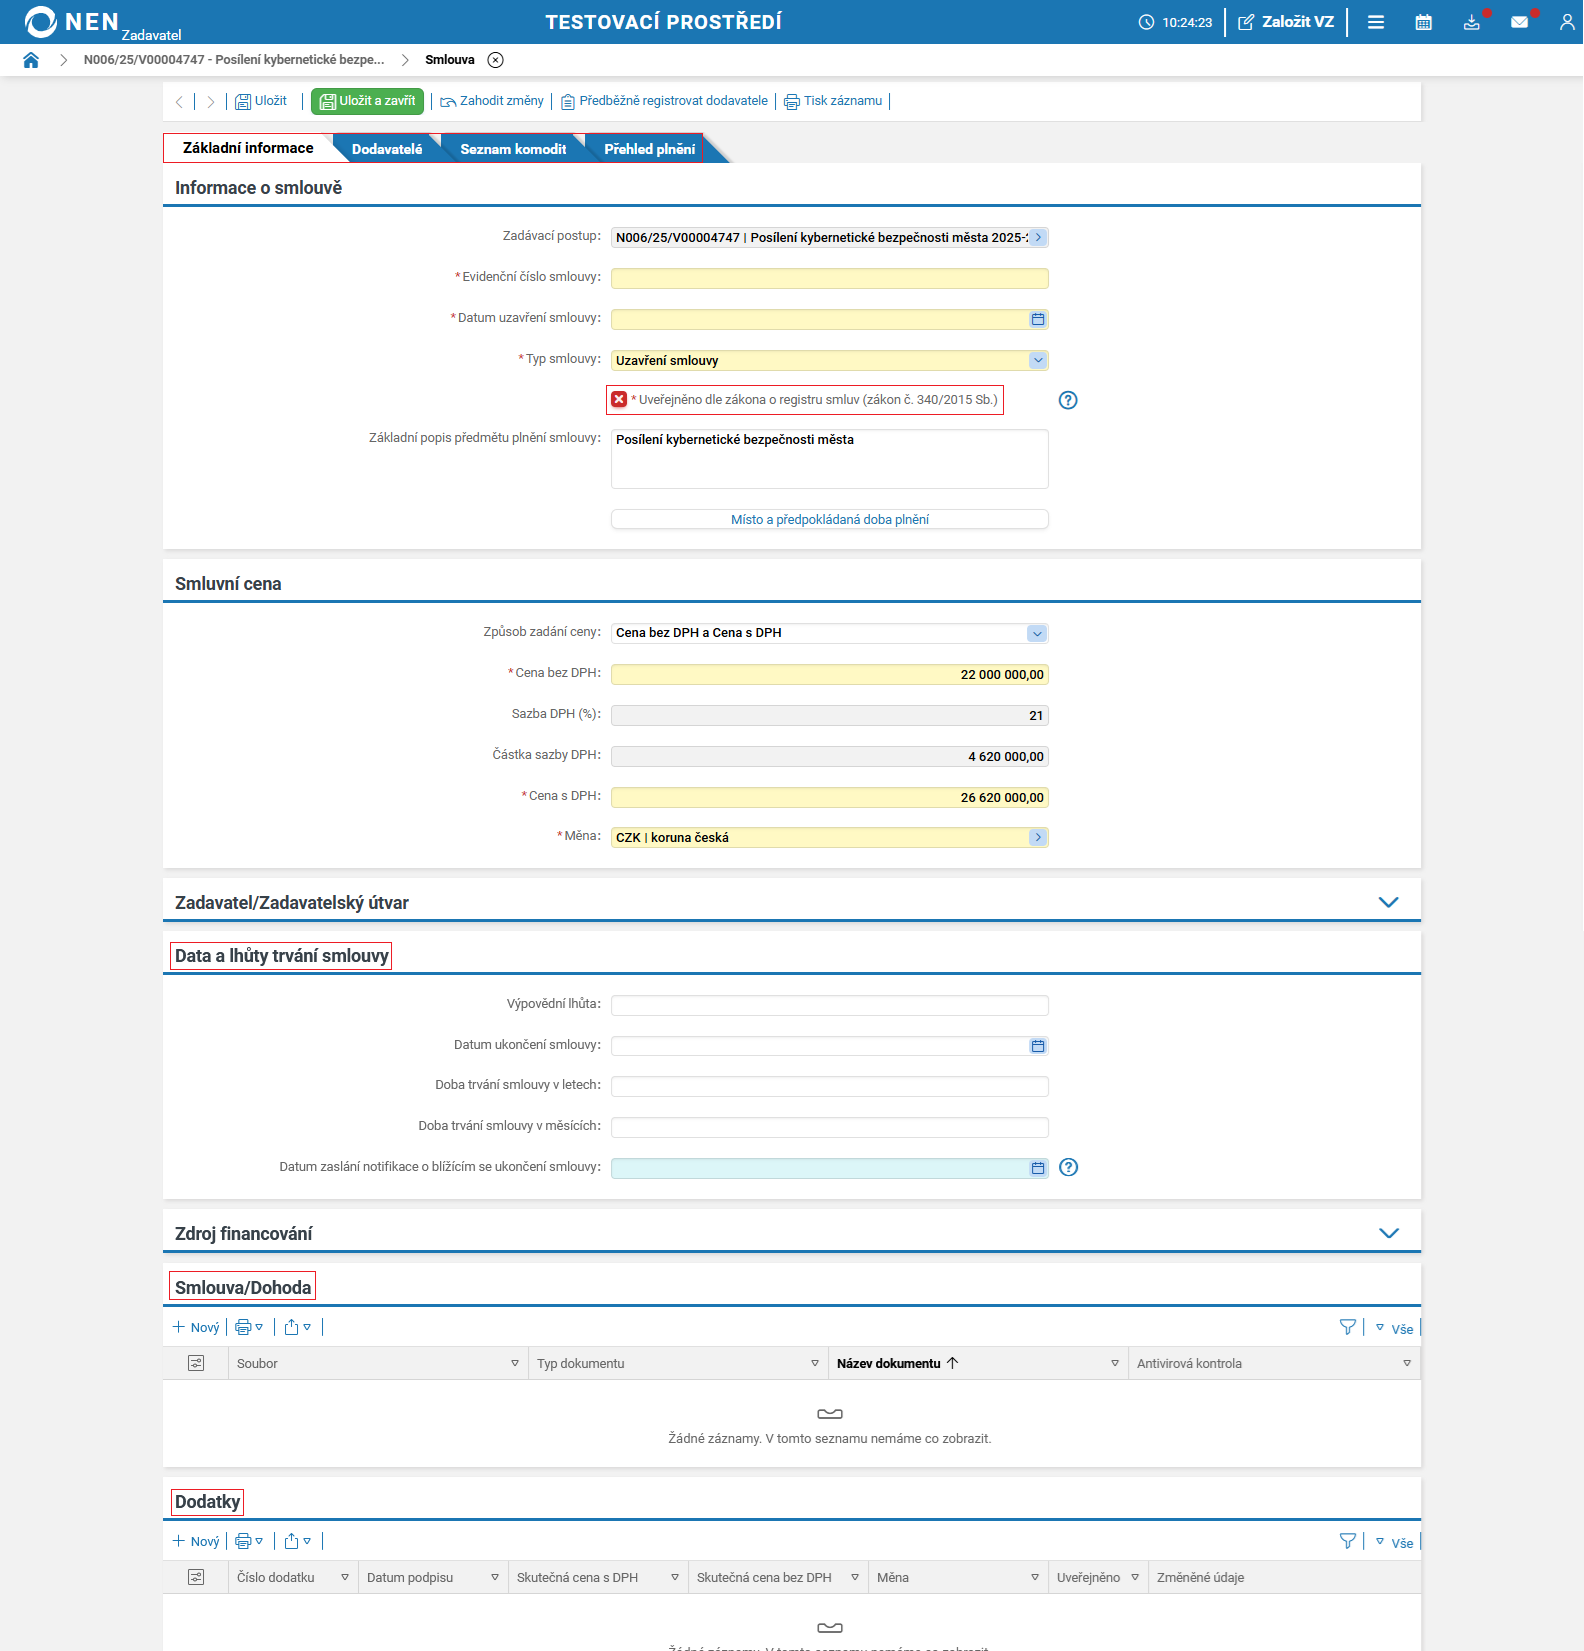Screen dimensions: 1584x1651
Task: Click the home icon in breadcrumb
Action: 31,60
